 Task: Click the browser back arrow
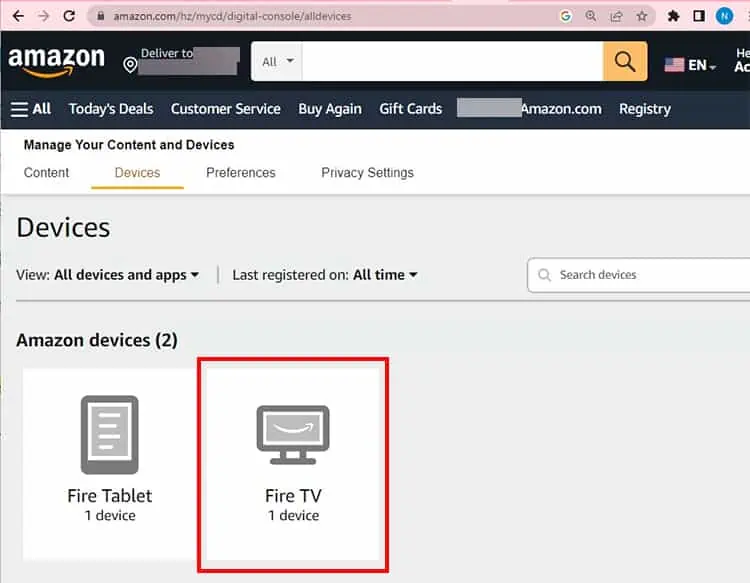18,16
